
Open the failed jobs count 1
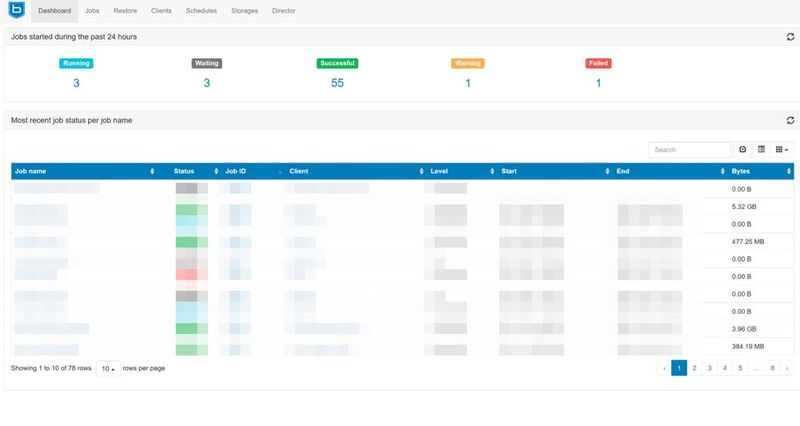click(x=598, y=83)
